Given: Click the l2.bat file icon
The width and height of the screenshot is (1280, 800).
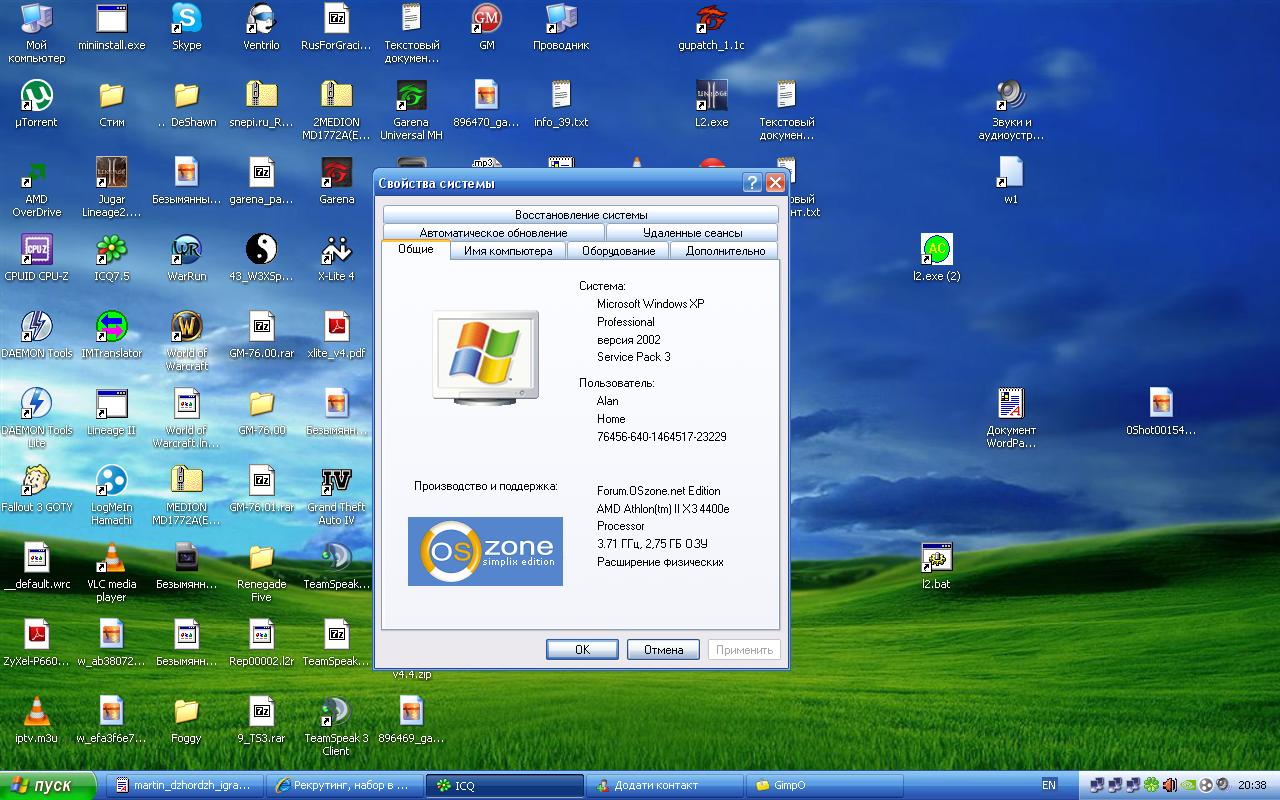Looking at the screenshot, I should point(936,566).
